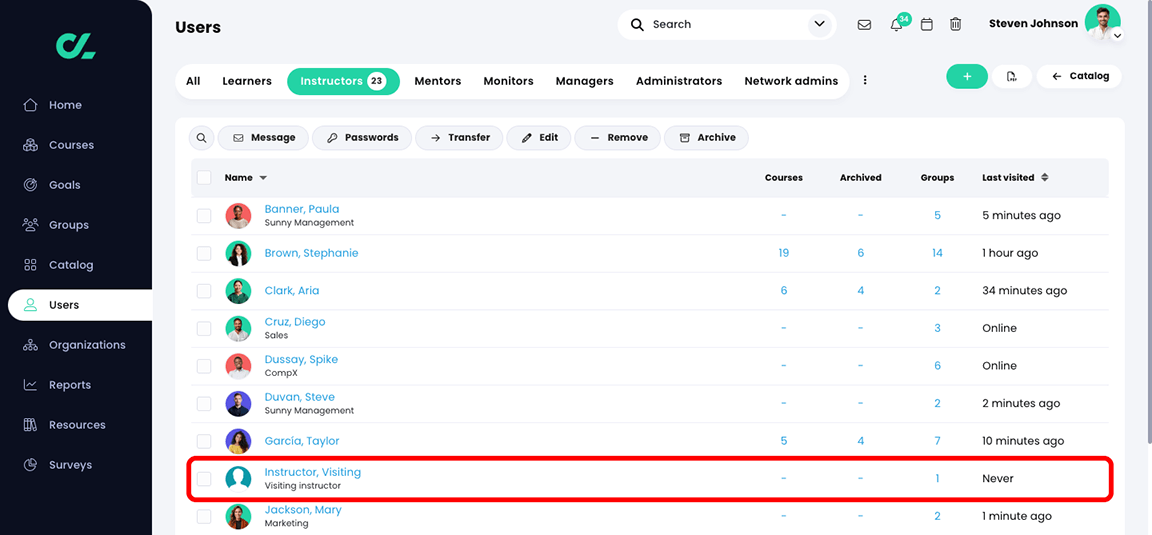
Task: Click Diego Cruz's avatar
Action: (x=238, y=328)
